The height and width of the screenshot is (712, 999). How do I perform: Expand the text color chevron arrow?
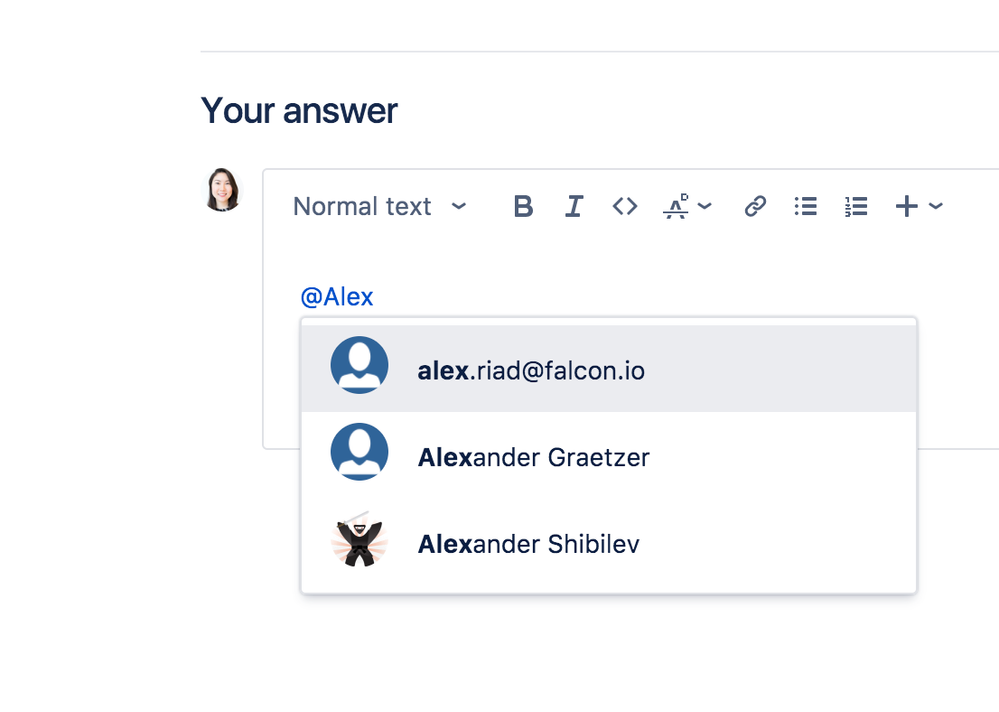pyautogui.click(x=705, y=206)
